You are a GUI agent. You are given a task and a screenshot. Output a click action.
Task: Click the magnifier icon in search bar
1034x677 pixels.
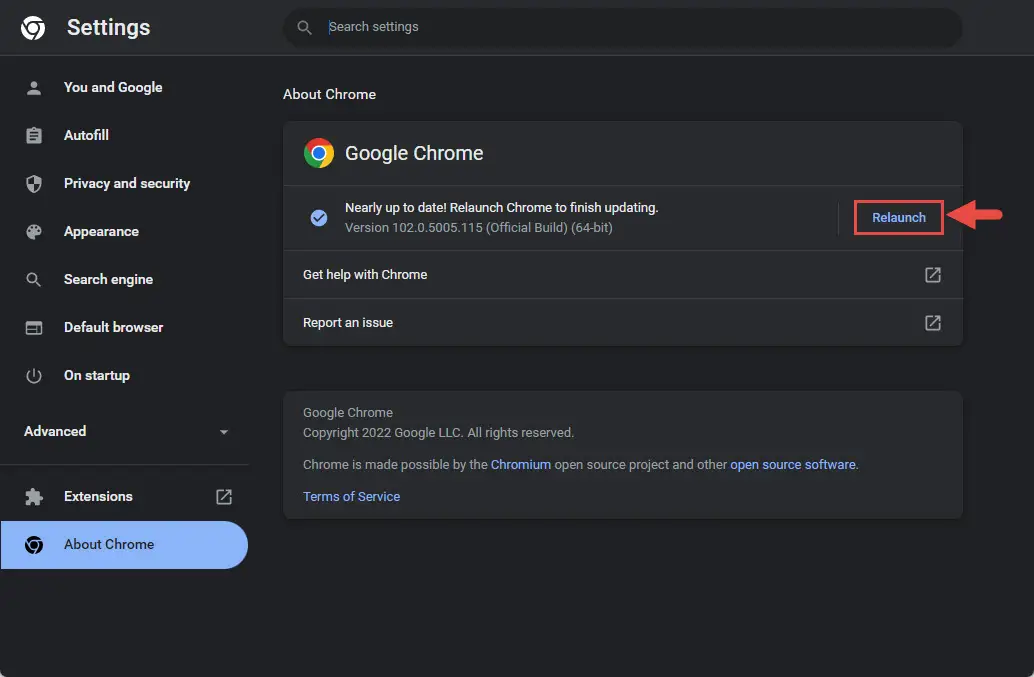click(x=304, y=27)
